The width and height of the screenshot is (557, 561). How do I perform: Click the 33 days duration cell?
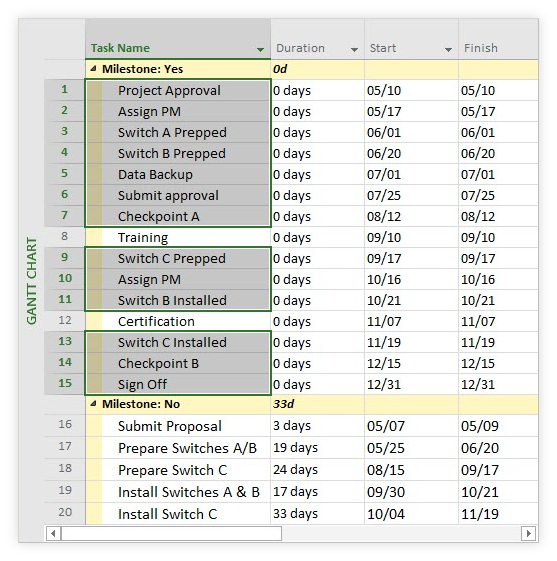317,514
